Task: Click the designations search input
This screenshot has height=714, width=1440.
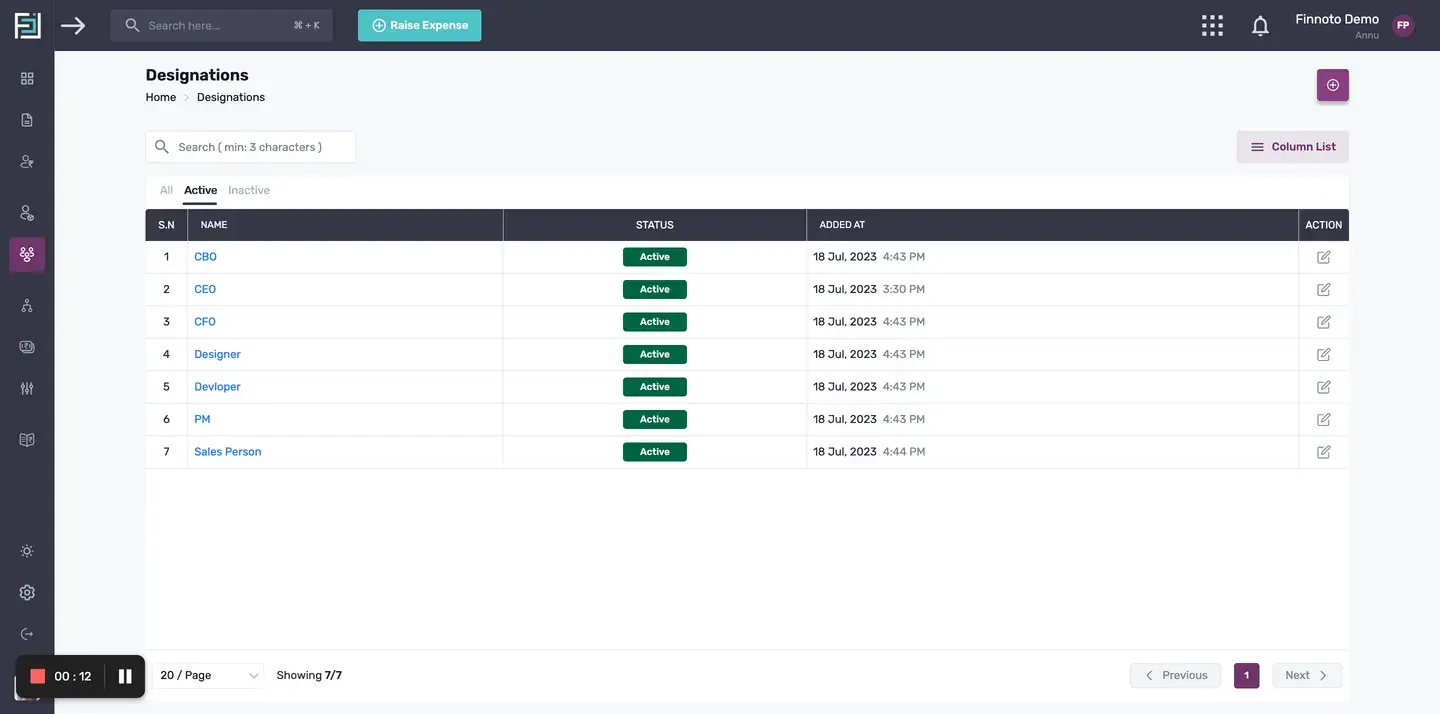Action: point(250,147)
